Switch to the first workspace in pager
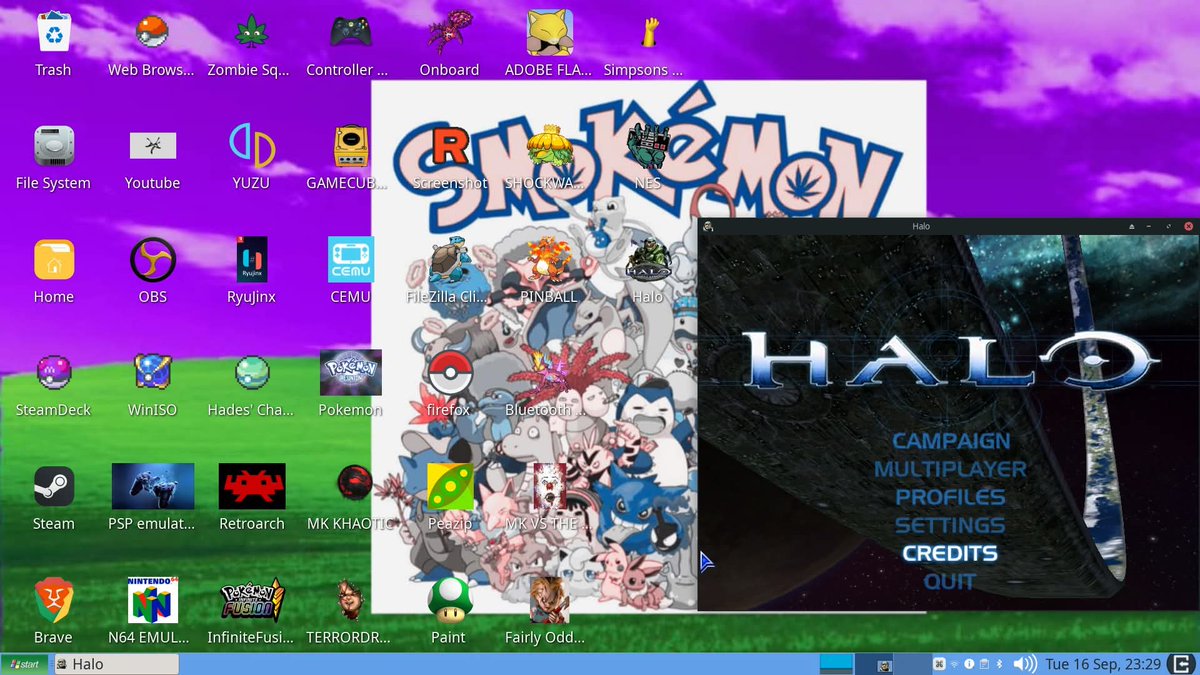 point(836,664)
